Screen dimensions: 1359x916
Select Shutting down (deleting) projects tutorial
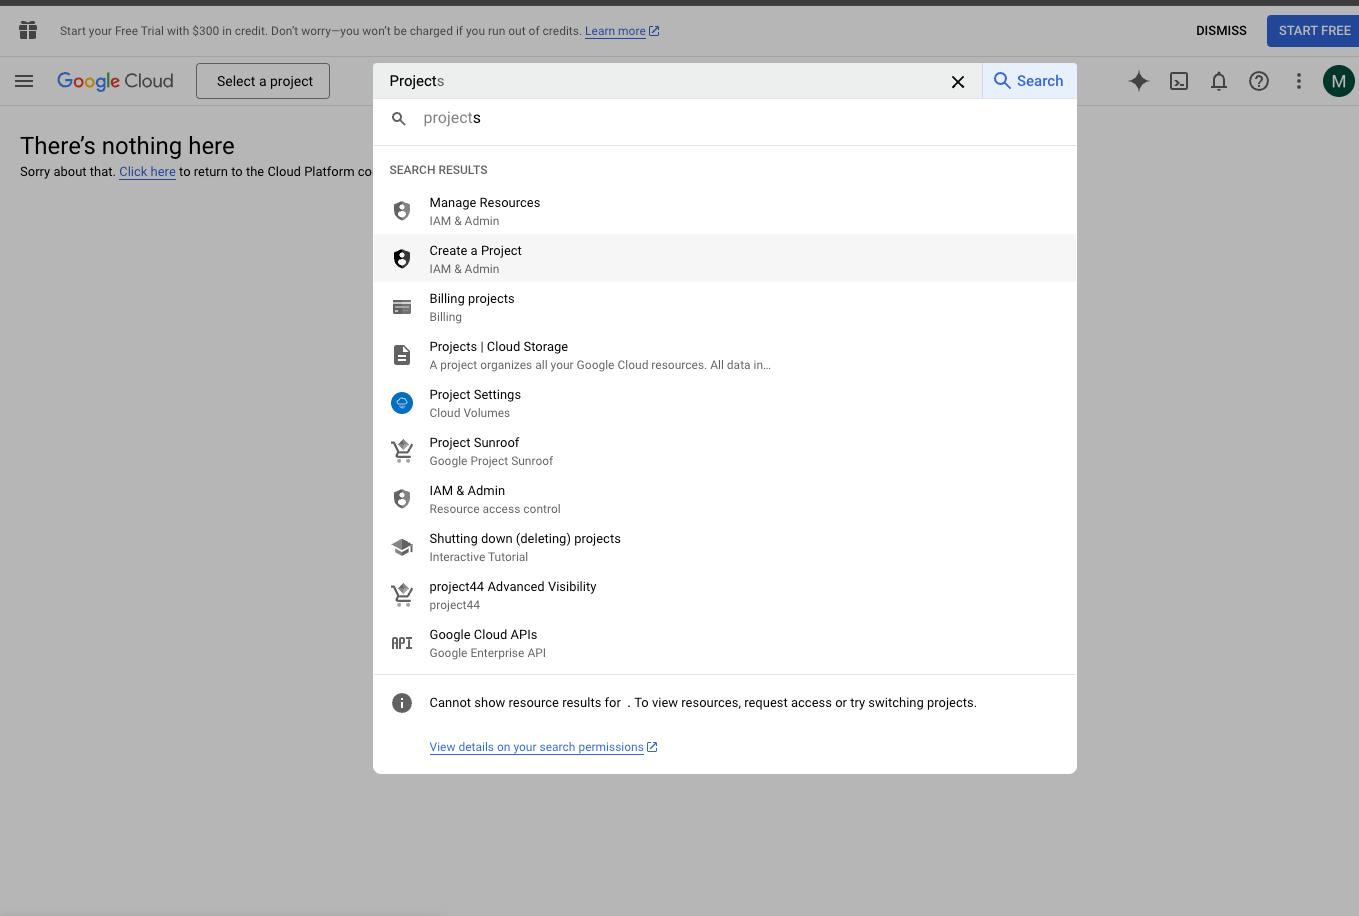tap(525, 547)
